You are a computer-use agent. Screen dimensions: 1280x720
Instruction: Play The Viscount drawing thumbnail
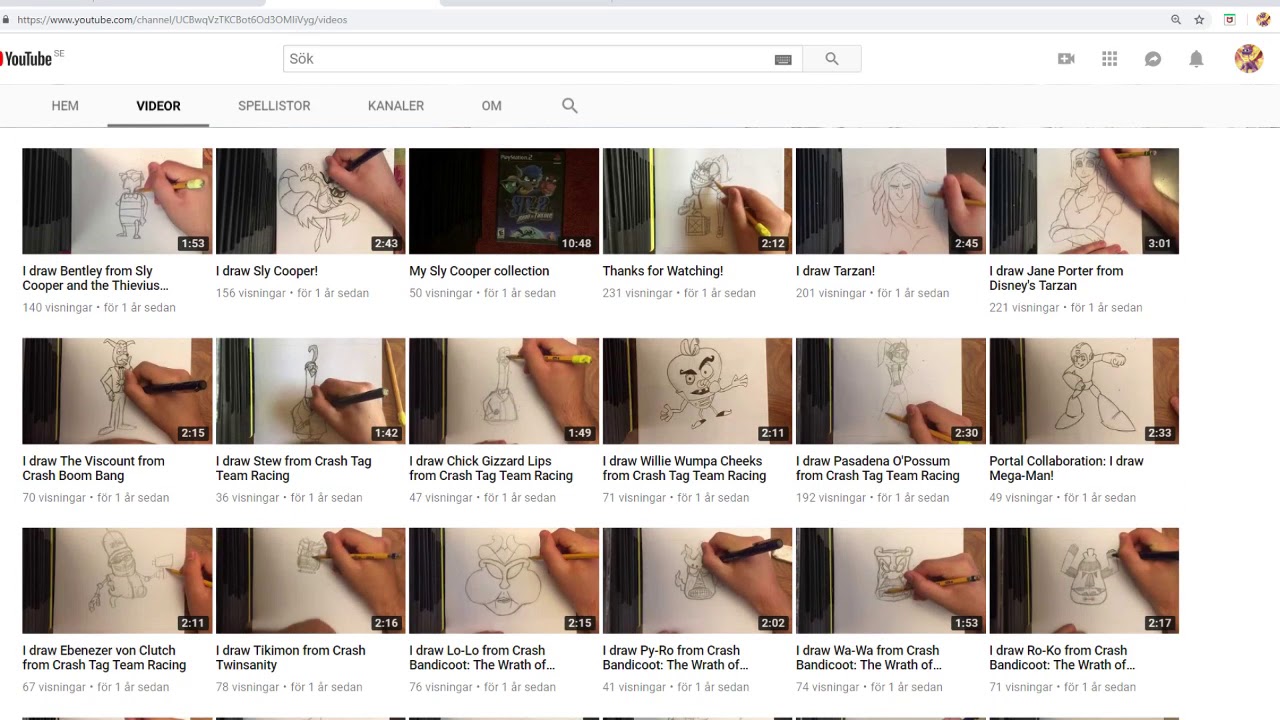117,391
